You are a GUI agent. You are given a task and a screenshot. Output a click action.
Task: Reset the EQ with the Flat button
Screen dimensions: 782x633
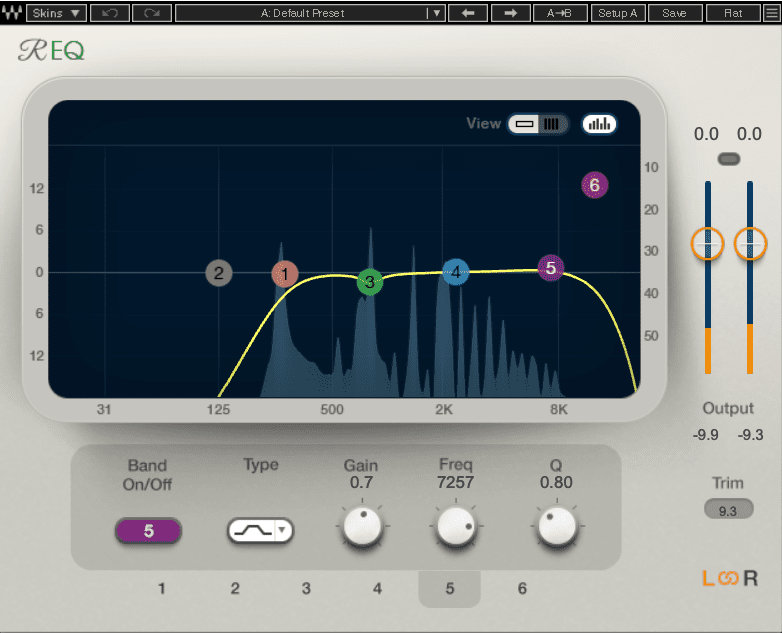(733, 13)
